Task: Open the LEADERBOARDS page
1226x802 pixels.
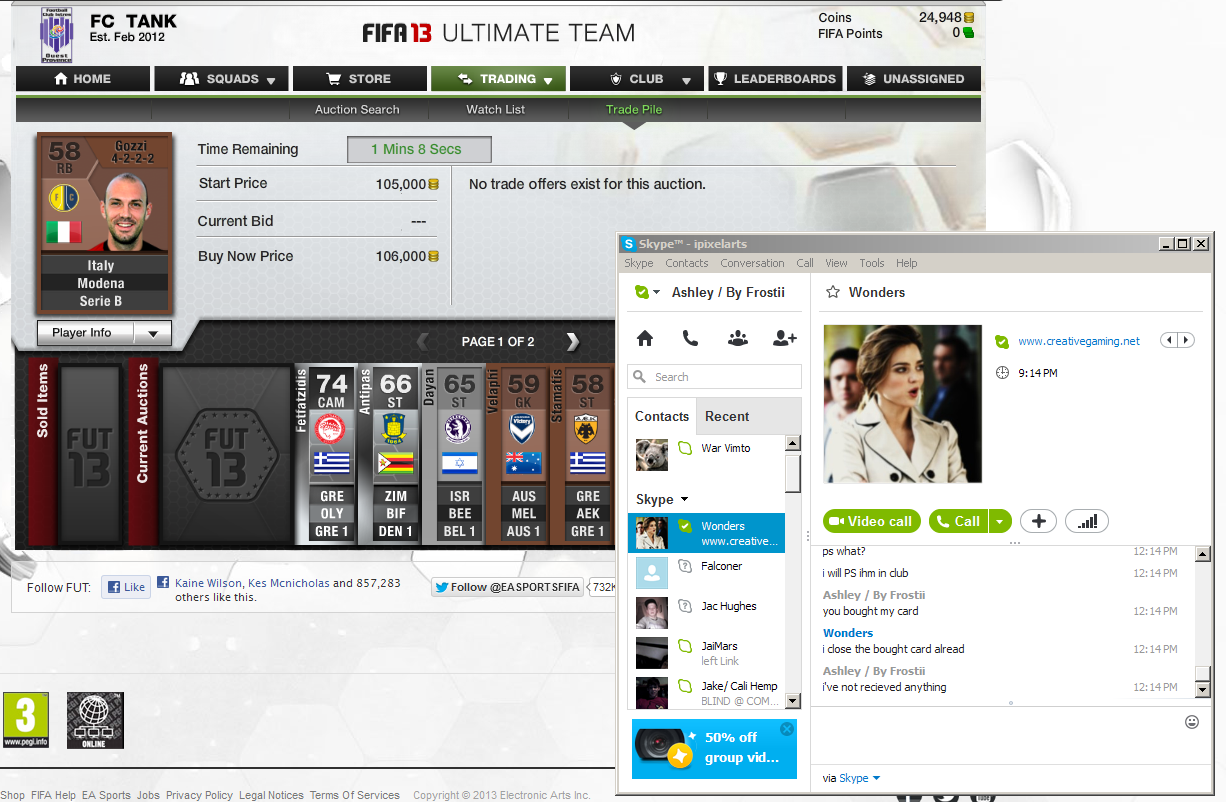Action: click(775, 79)
